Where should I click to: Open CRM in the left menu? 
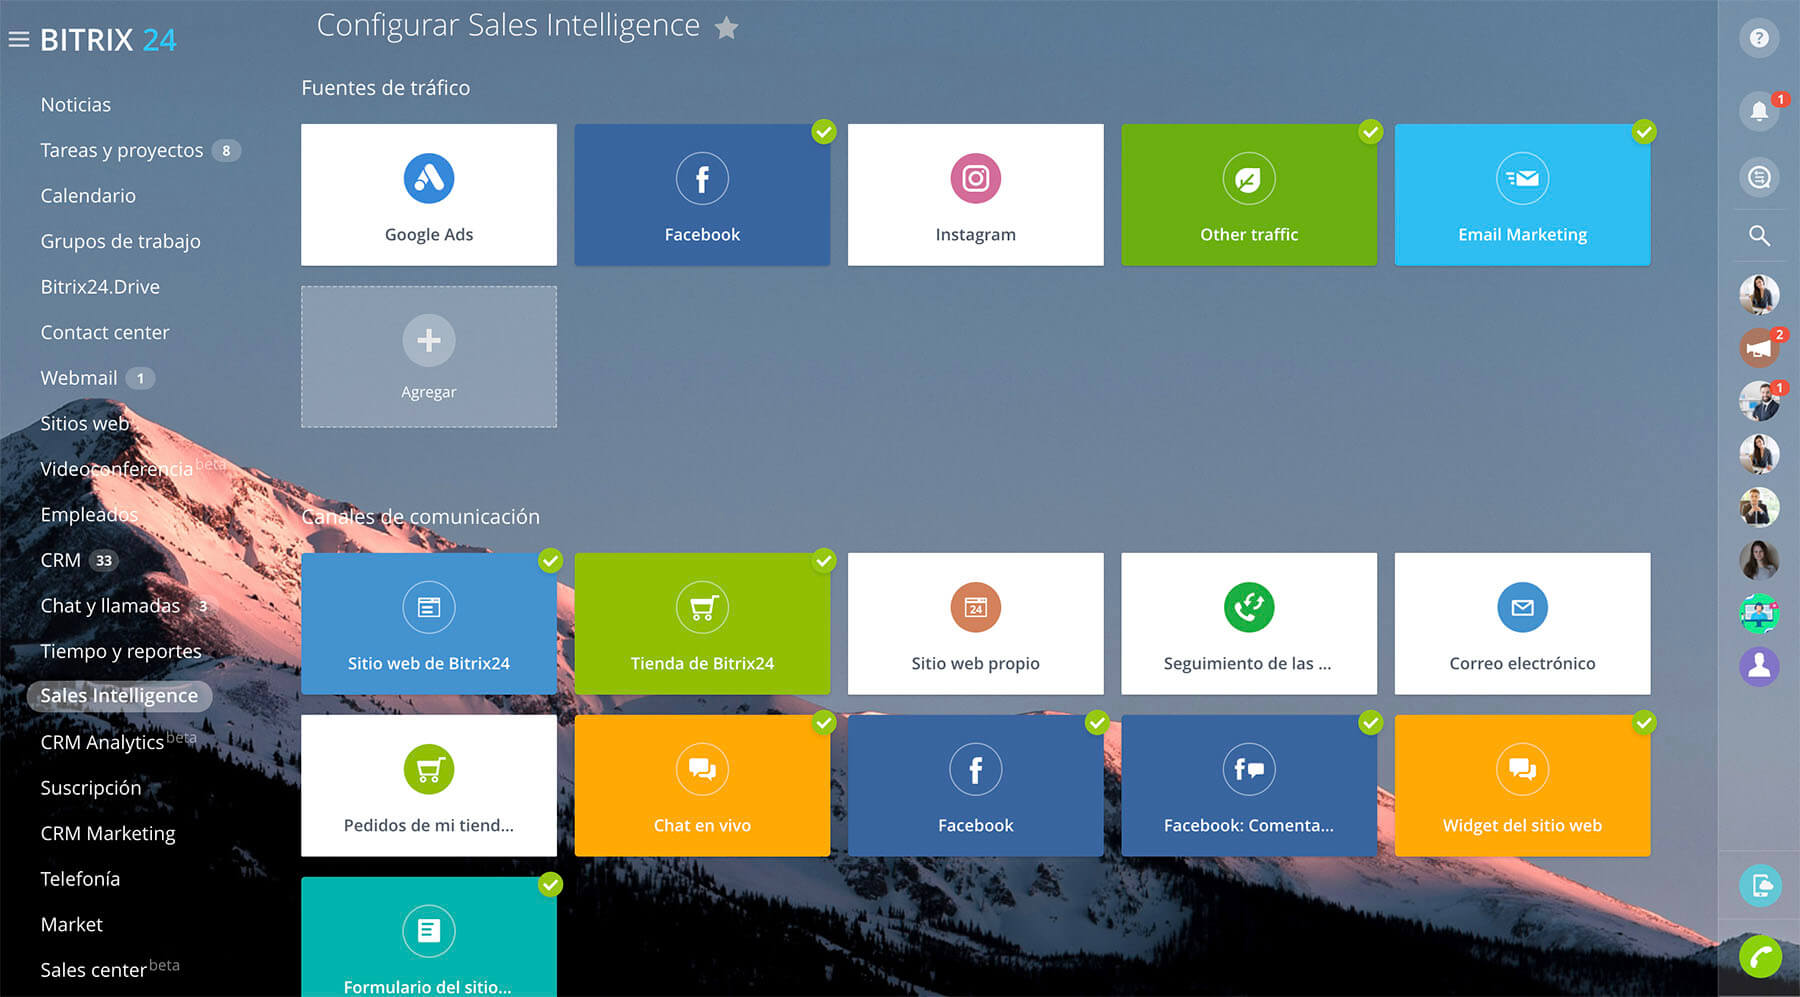tap(60, 560)
